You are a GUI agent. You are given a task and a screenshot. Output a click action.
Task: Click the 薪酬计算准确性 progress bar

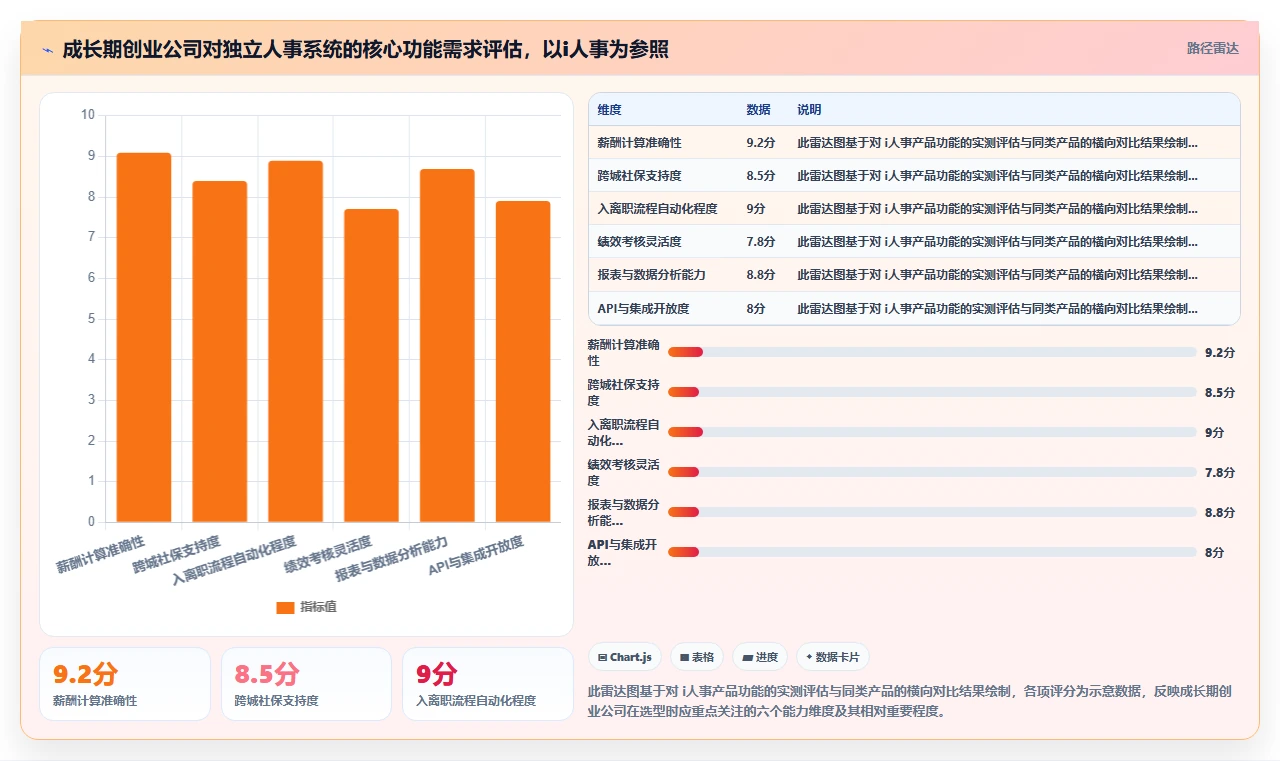pyautogui.click(x=932, y=352)
